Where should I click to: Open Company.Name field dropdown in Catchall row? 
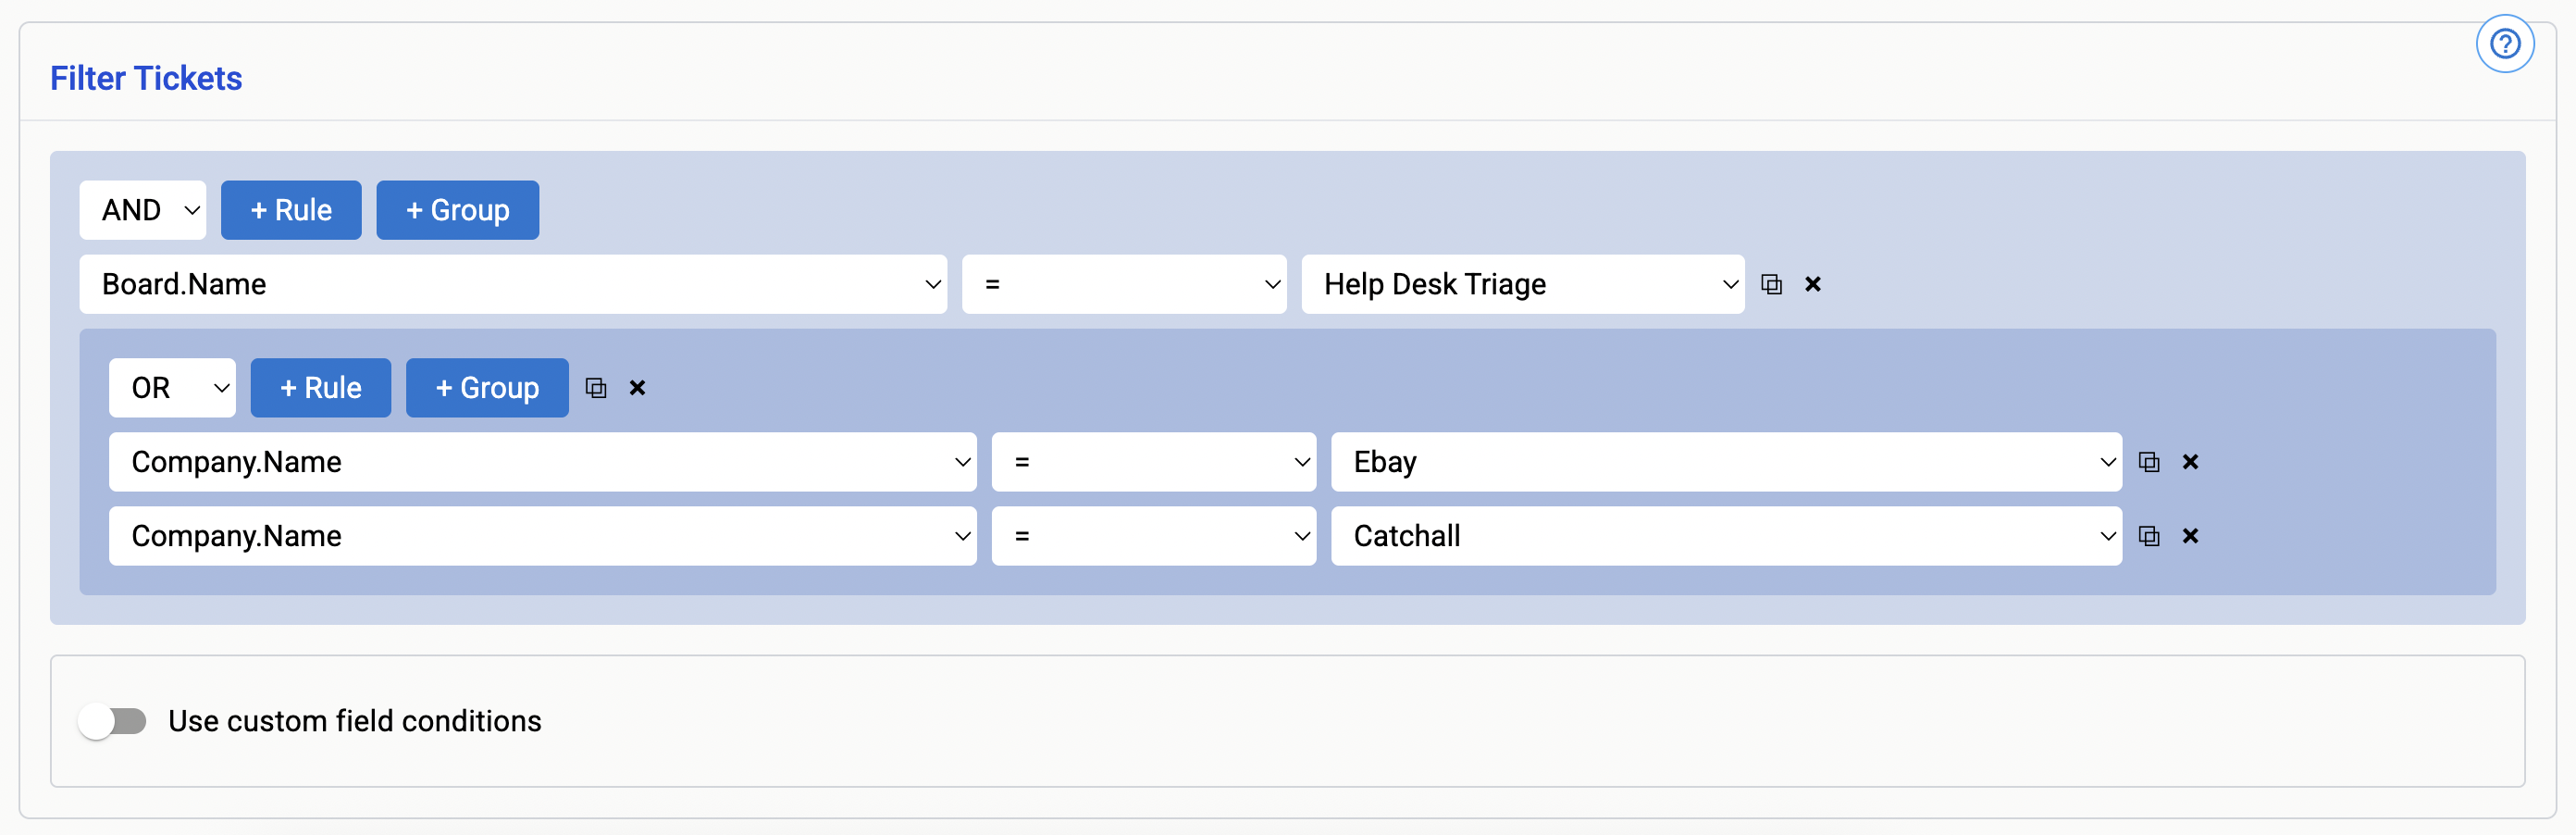click(542, 536)
